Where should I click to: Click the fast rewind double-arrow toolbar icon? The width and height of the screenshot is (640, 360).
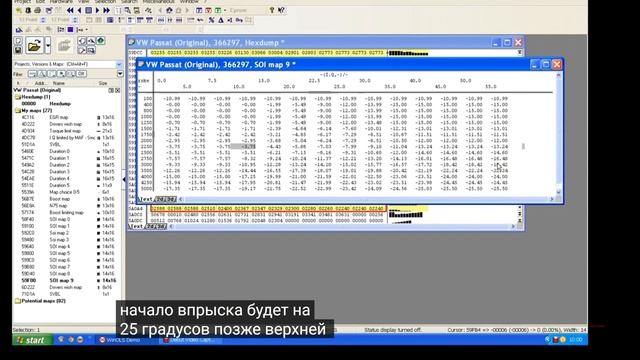tap(70, 10)
